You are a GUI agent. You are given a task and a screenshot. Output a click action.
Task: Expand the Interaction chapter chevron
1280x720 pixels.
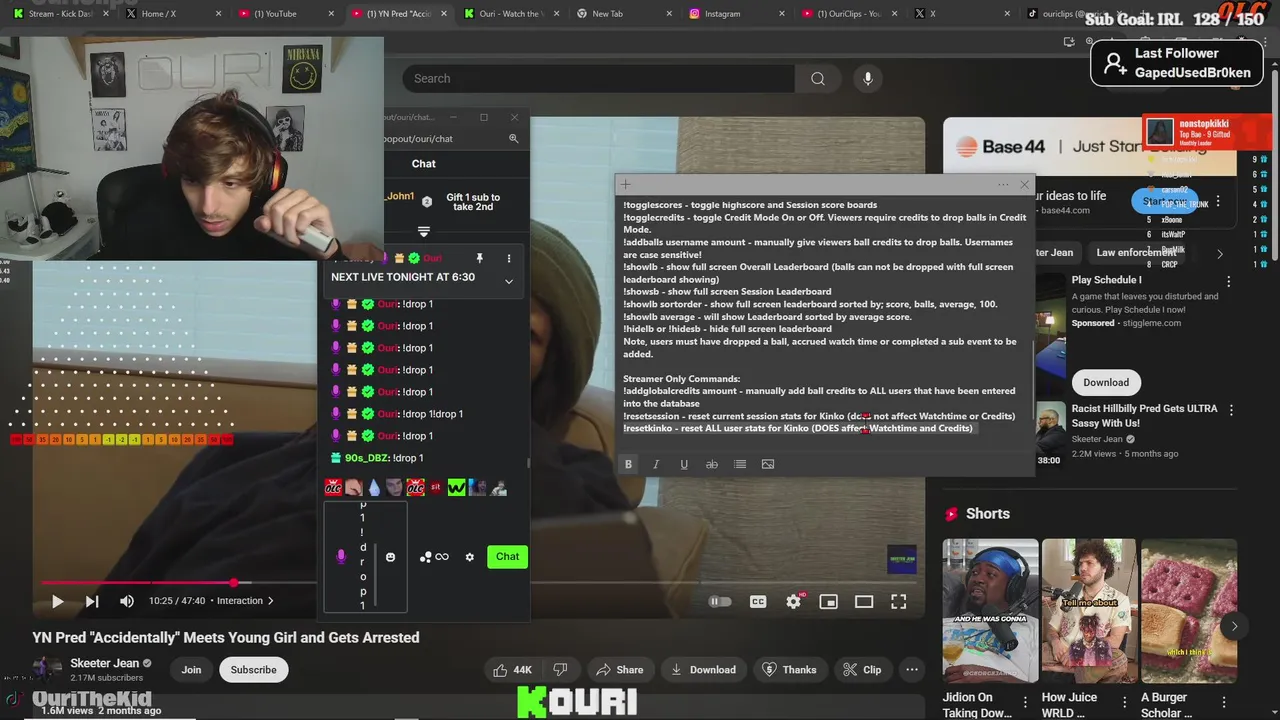coord(270,601)
